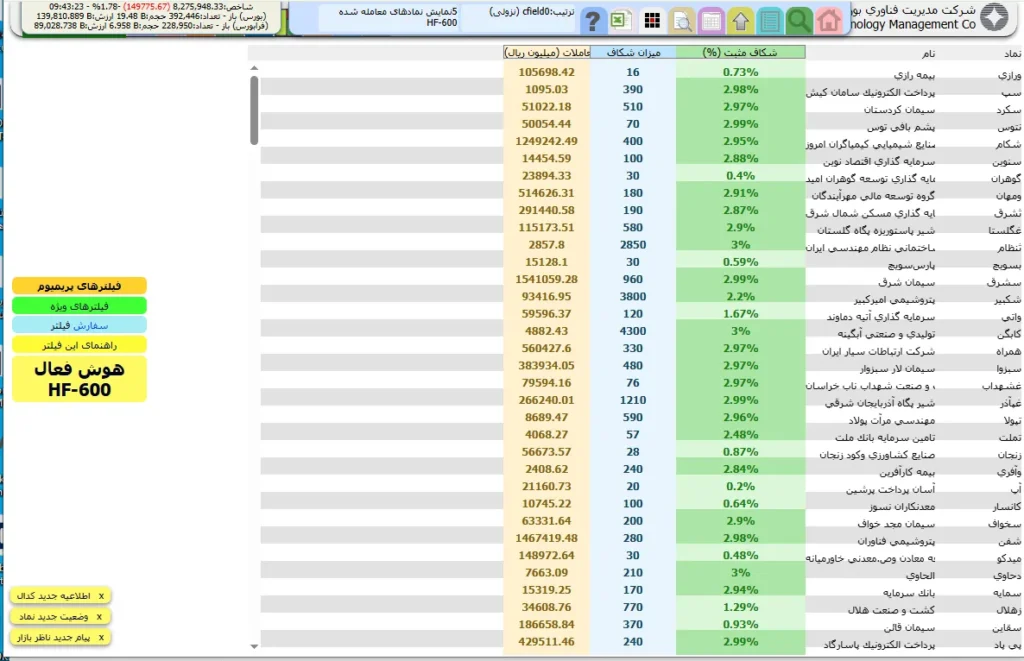Close the وضعیت جدید نماد notification
Image resolution: width=1024 pixels, height=661 pixels.
99,617
